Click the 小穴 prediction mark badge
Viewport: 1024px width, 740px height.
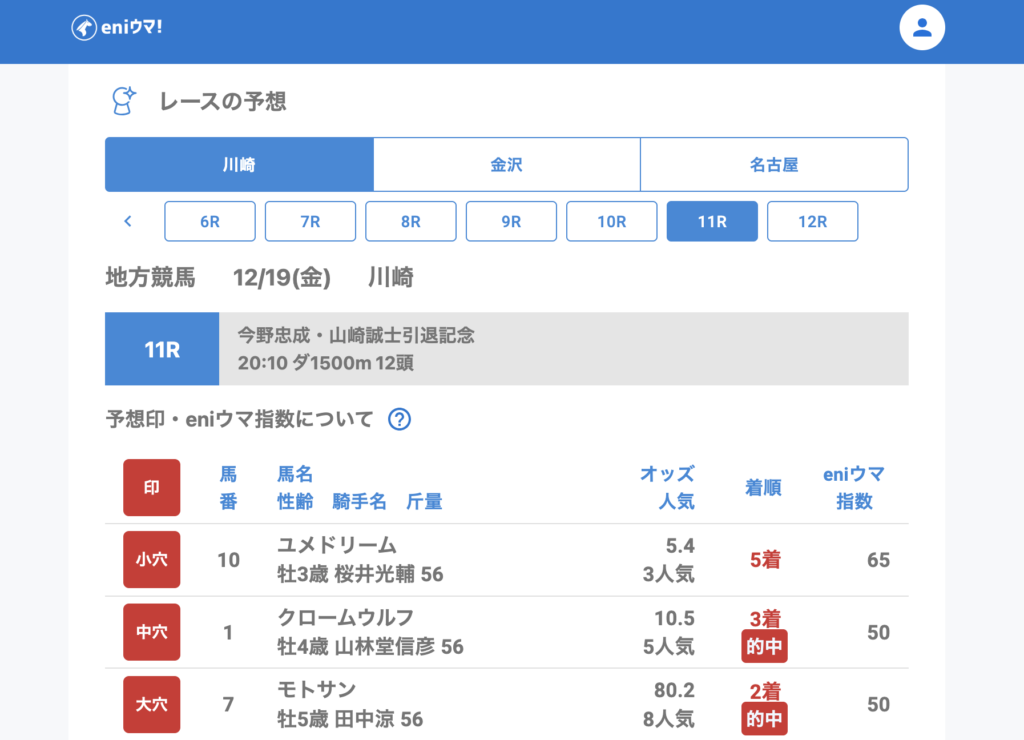click(x=152, y=560)
